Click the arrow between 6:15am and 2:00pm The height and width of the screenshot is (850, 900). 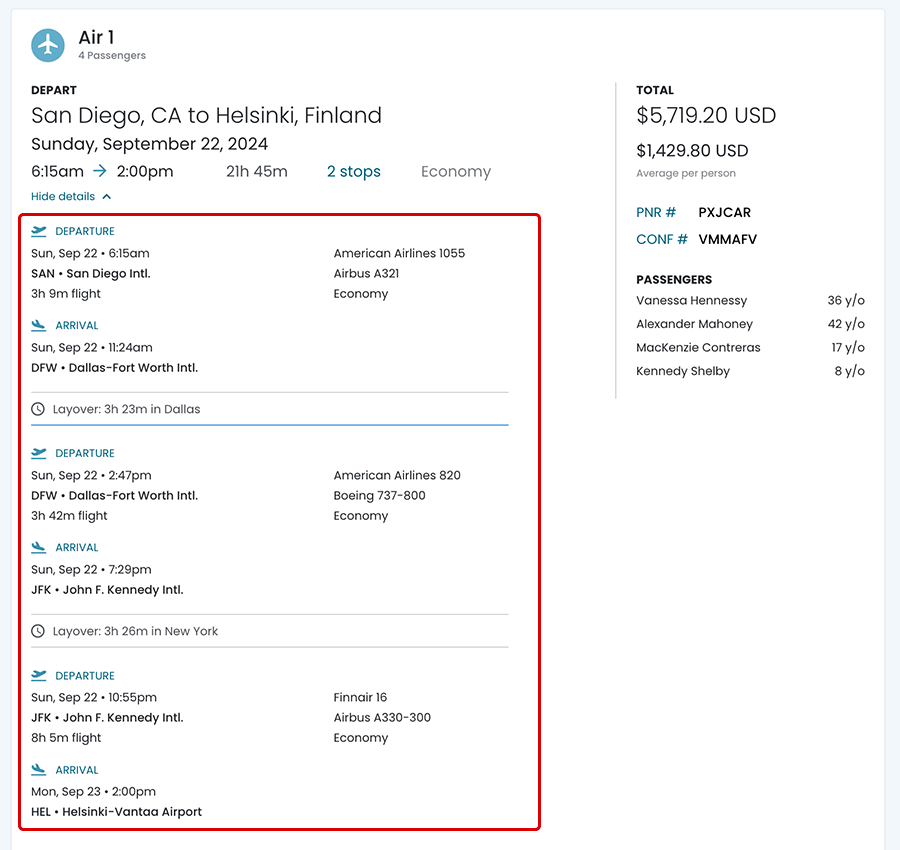click(100, 171)
